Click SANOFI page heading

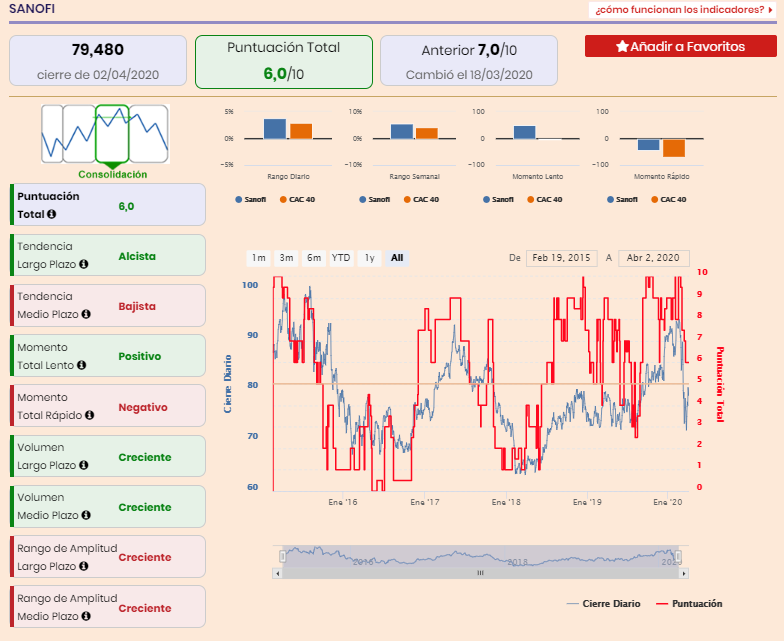(x=32, y=8)
